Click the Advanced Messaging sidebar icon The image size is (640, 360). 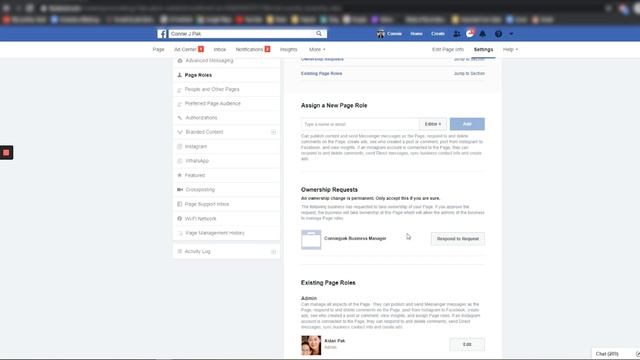coord(180,60)
